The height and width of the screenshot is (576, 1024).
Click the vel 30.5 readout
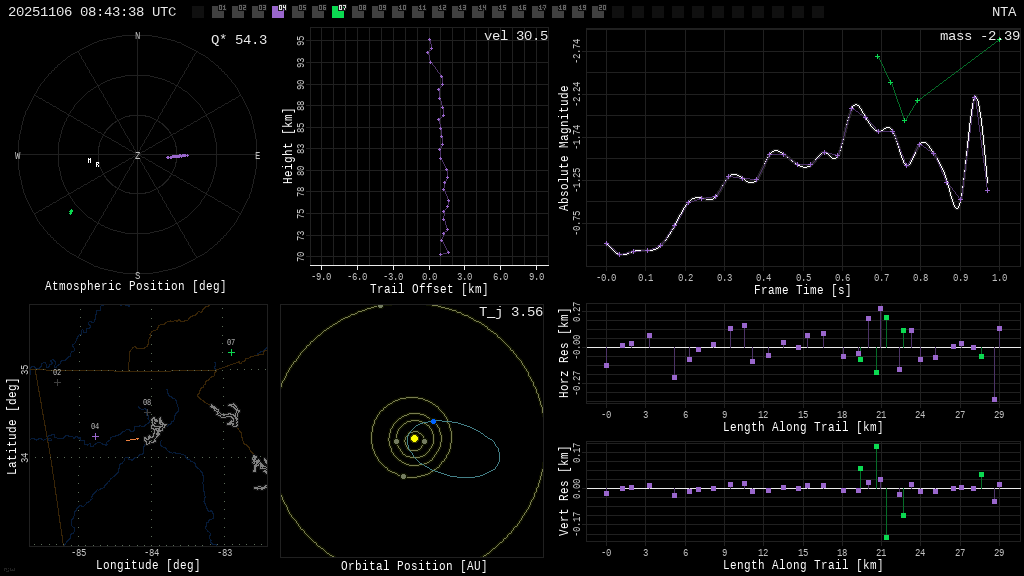tap(515, 36)
